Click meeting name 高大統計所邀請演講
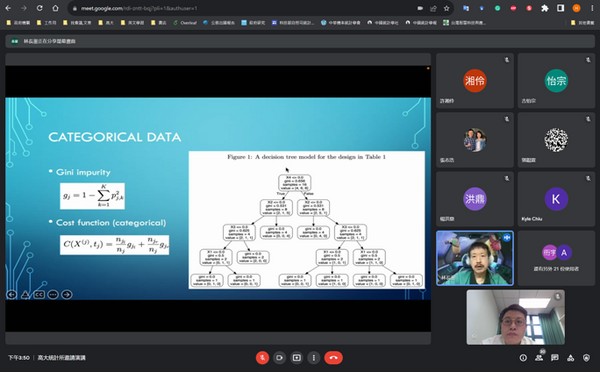This screenshot has height=372, width=600. pos(62,358)
